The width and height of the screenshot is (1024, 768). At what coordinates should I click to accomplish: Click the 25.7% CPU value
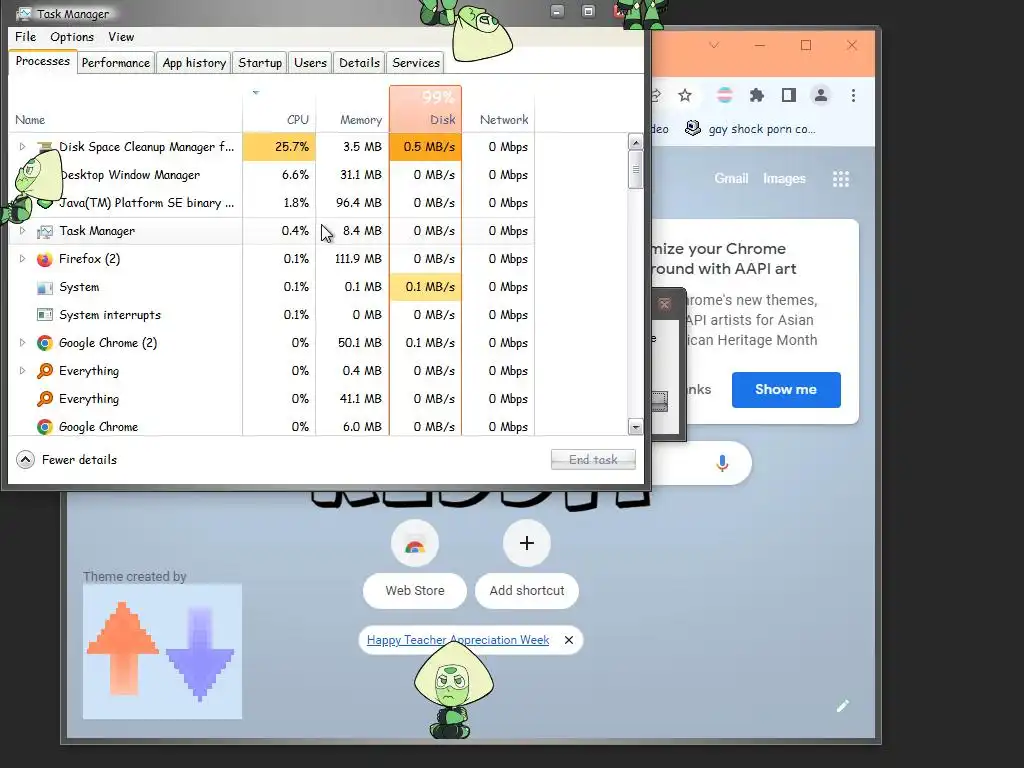tap(280, 146)
